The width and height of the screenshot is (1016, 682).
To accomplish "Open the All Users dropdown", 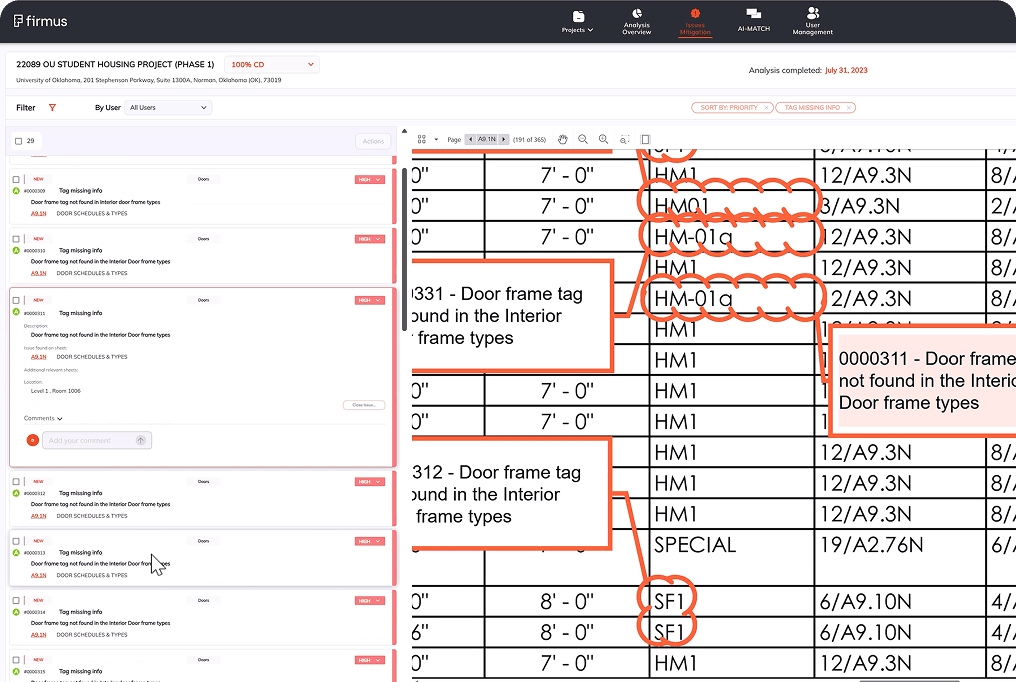I will pos(167,107).
